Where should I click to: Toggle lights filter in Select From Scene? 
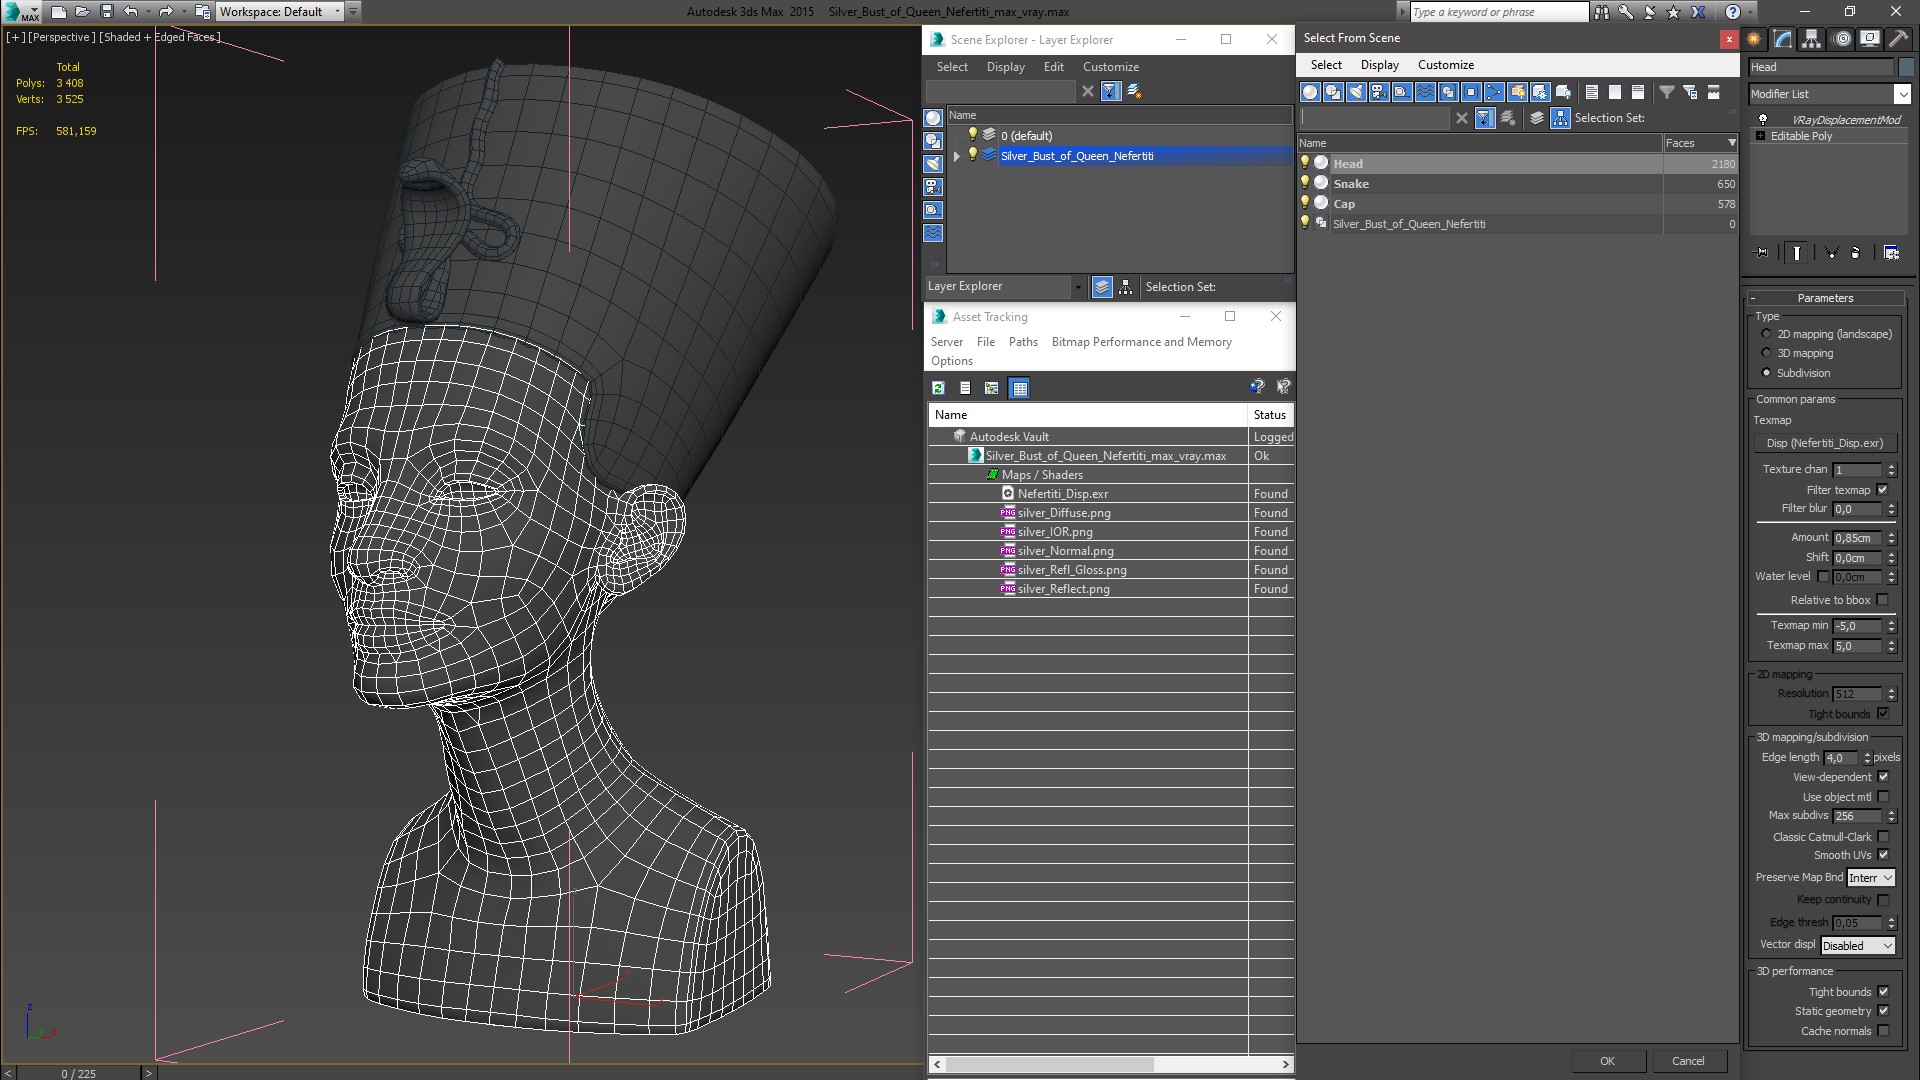coord(1356,92)
